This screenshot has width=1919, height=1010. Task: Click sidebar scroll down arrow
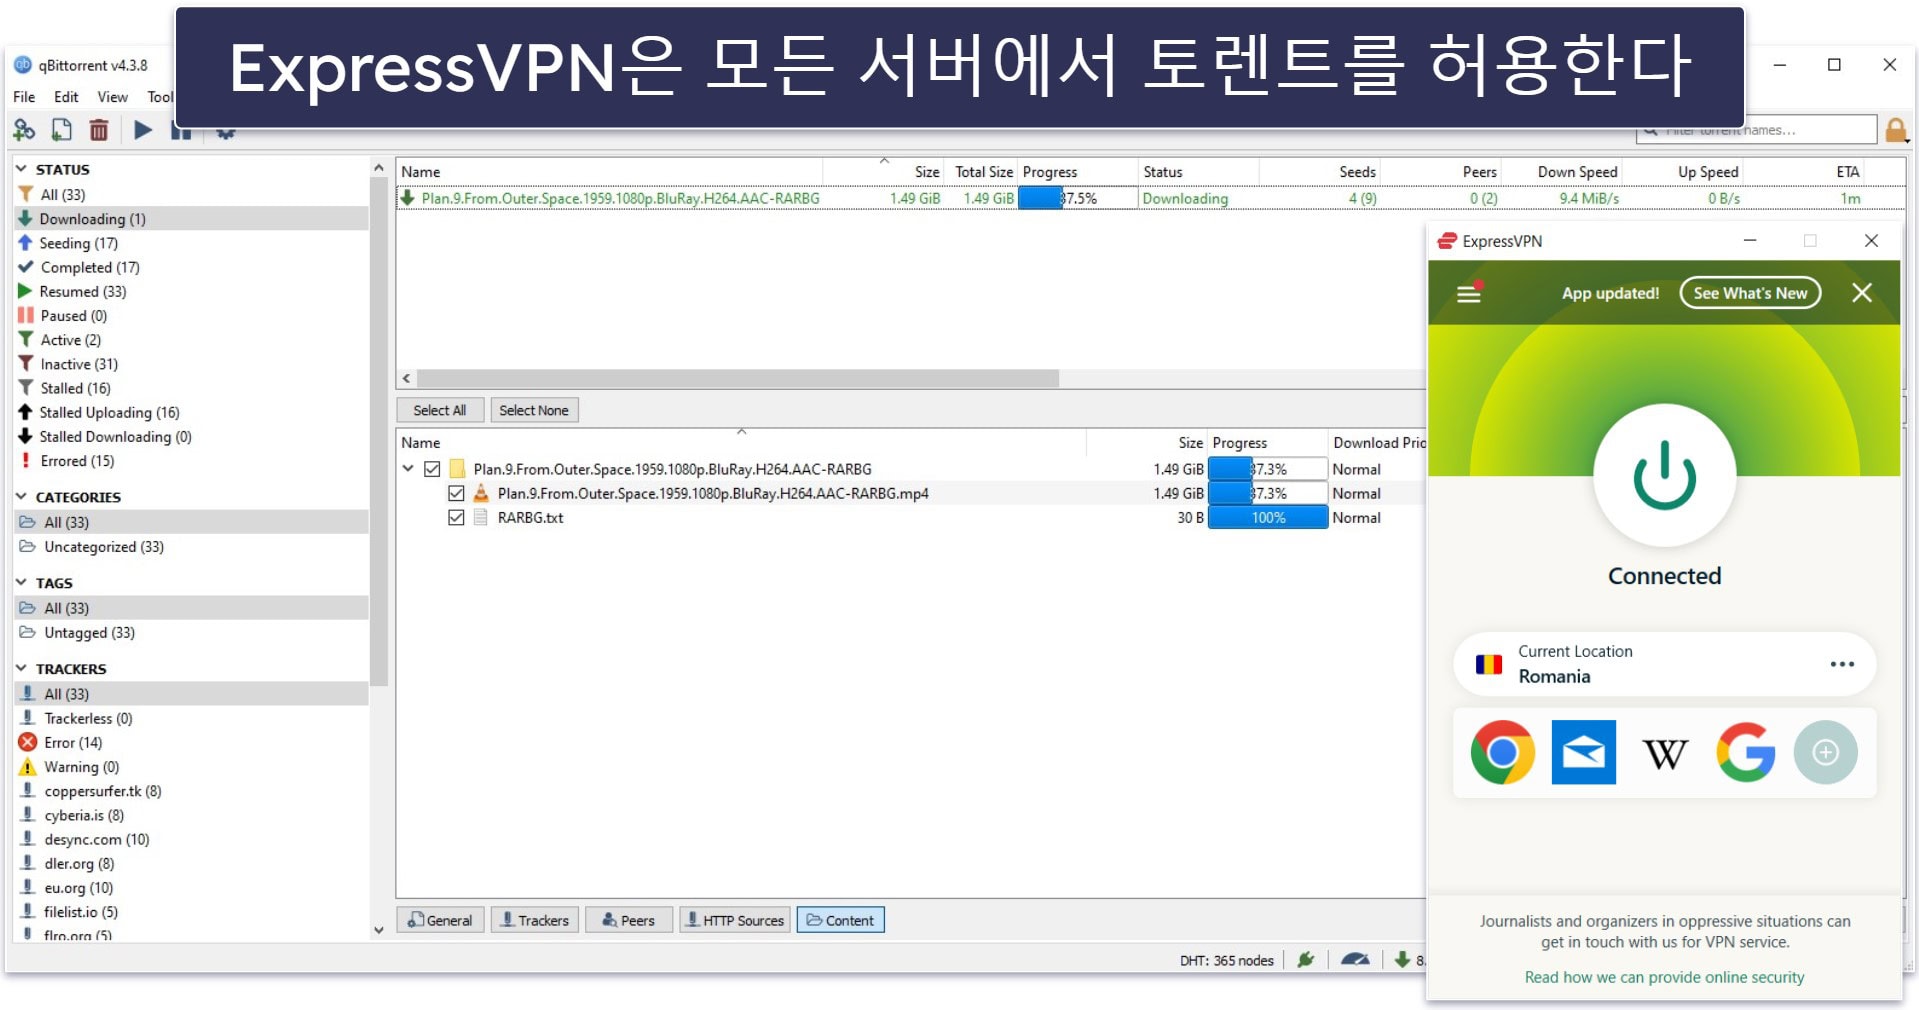(x=379, y=930)
